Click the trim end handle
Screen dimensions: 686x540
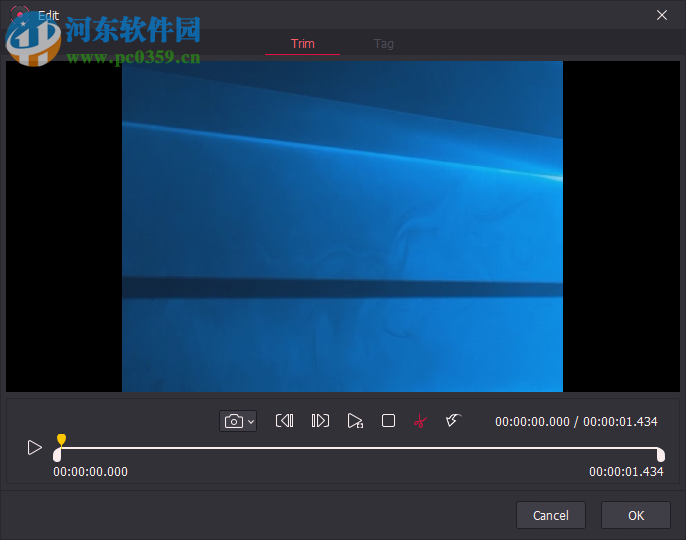[661, 455]
